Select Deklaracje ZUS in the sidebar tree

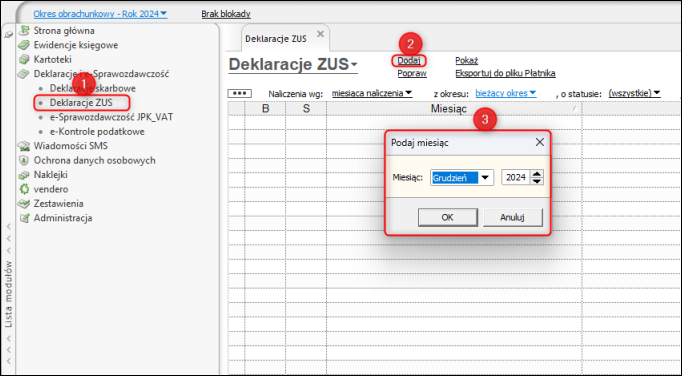coord(81,103)
